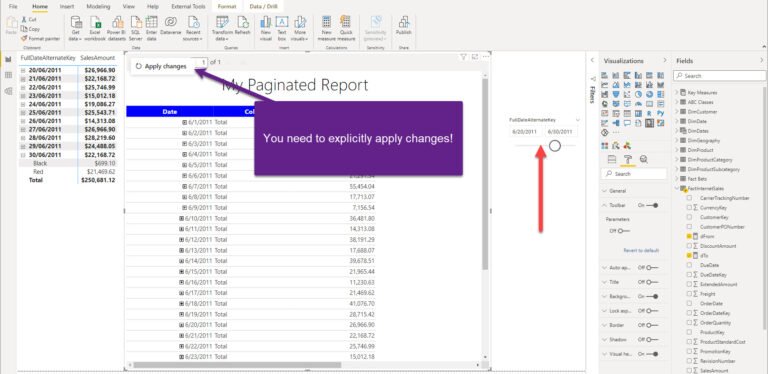
Task: Switch to Model view in sidebar
Action: [x=8, y=91]
